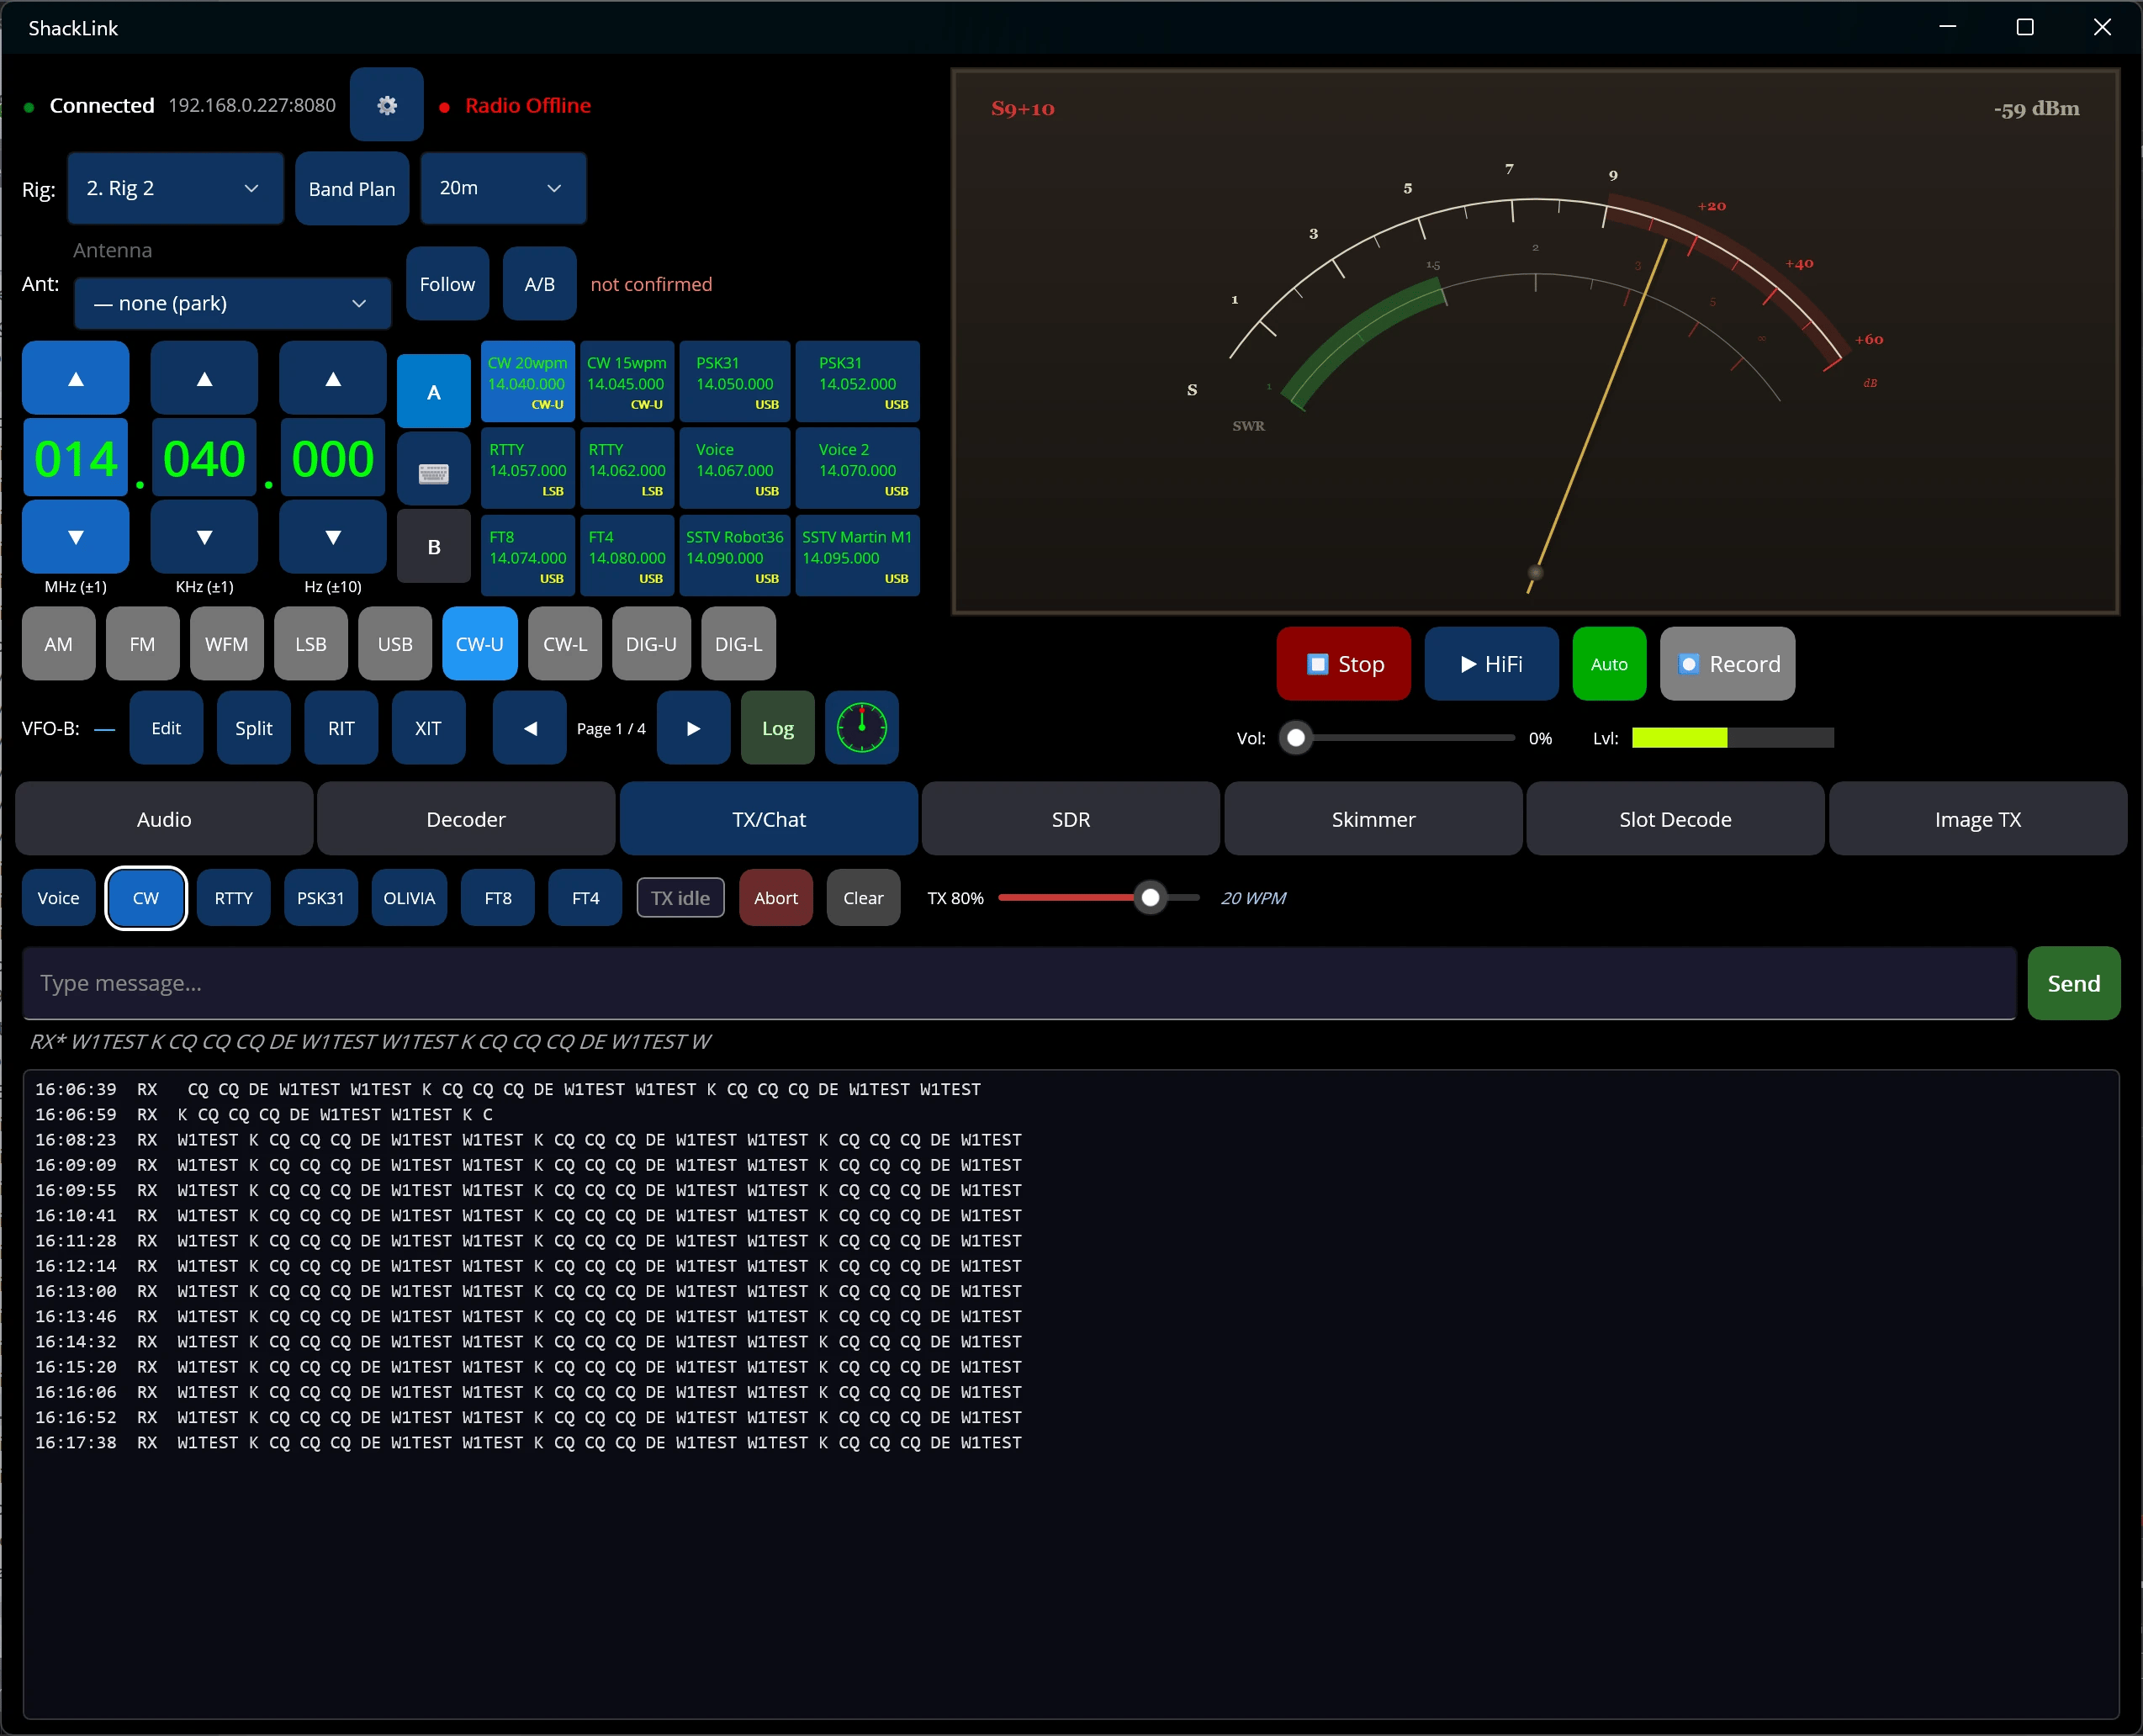Viewport: 2143px width, 1736px height.
Task: Send the typed message
Action: (x=2073, y=983)
